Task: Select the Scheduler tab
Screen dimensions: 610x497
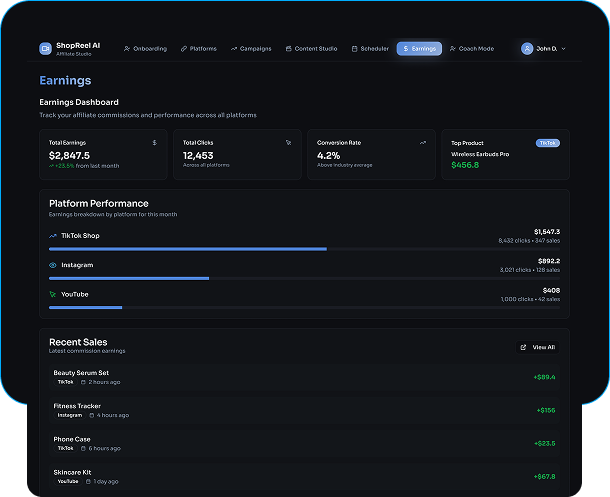Action: [369, 48]
